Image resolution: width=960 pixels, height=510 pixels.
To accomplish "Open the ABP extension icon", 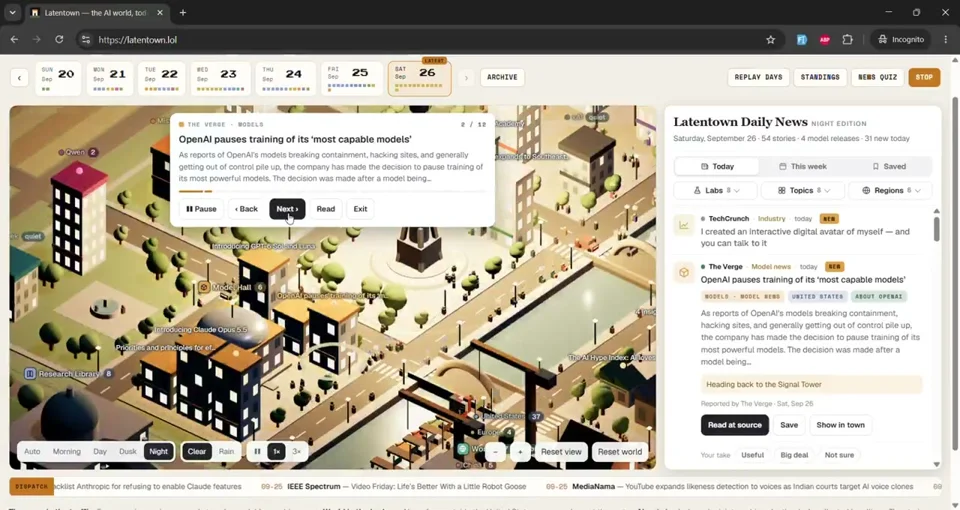I will [x=825, y=39].
